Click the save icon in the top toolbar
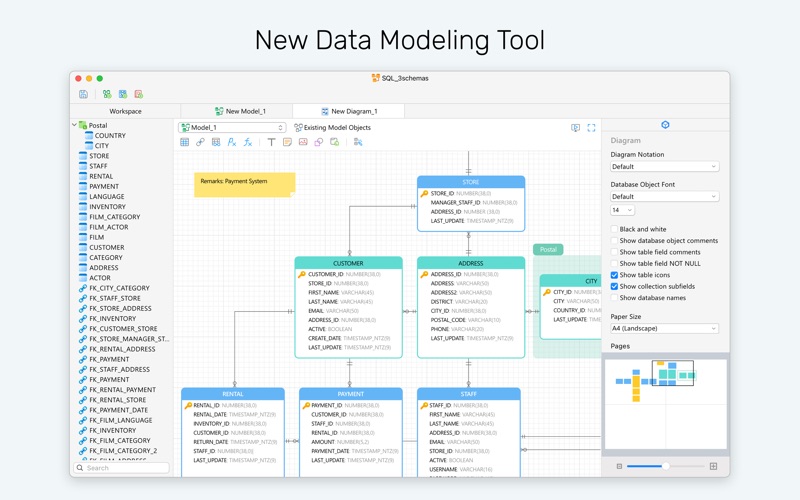Viewport: 800px width, 500px height. (83, 94)
